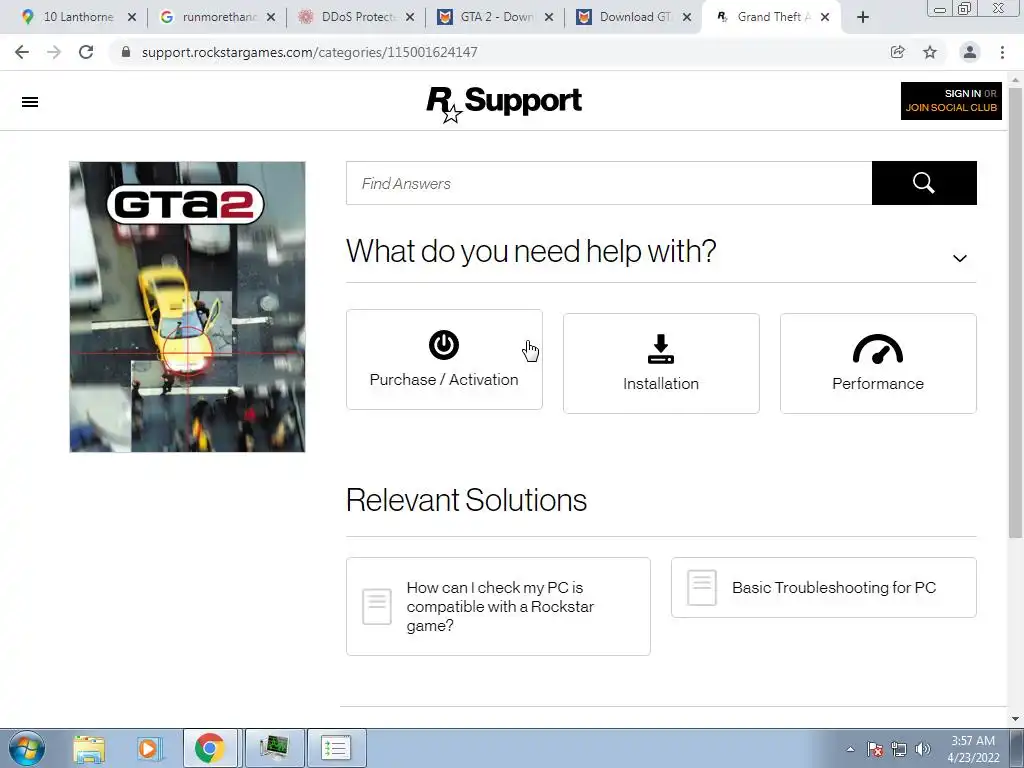Screen dimensions: 1024x768
Task: Show hidden system tray icons arrow
Action: pyautogui.click(x=850, y=749)
